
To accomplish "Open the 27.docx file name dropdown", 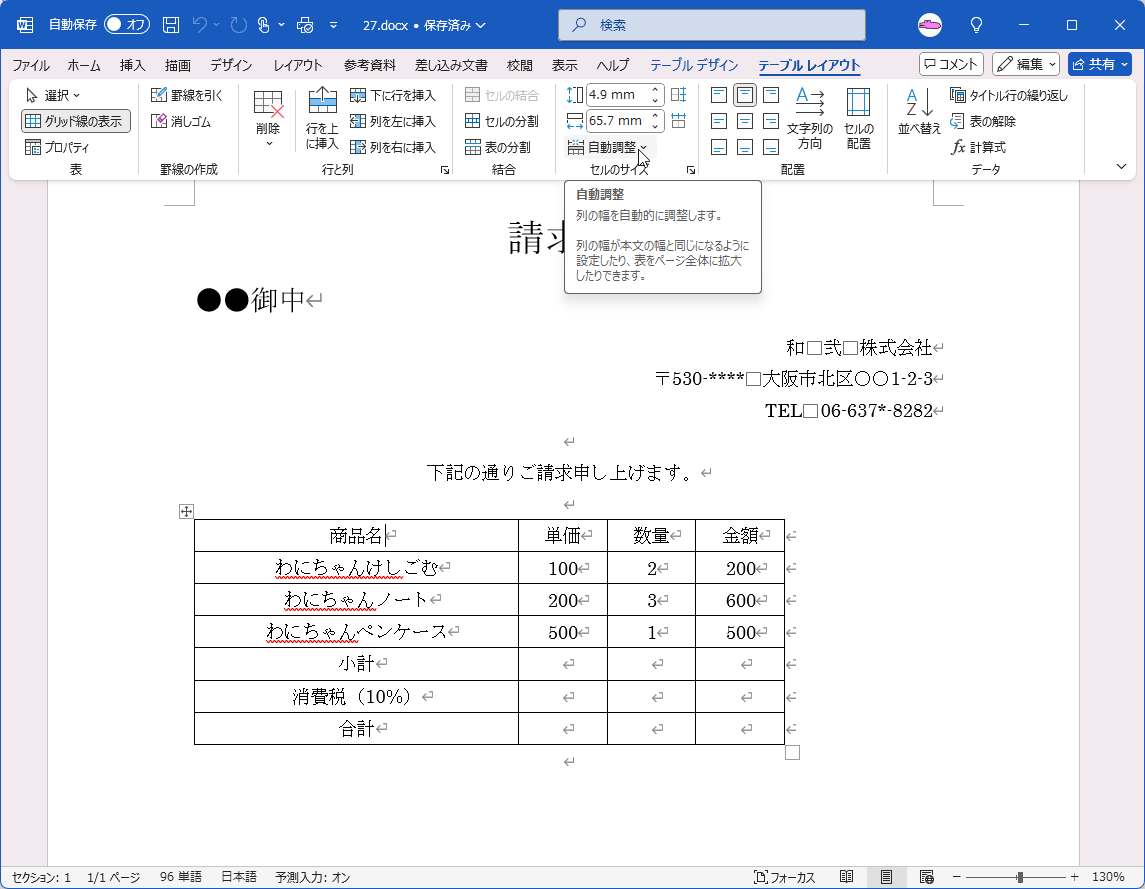I will 424,25.
